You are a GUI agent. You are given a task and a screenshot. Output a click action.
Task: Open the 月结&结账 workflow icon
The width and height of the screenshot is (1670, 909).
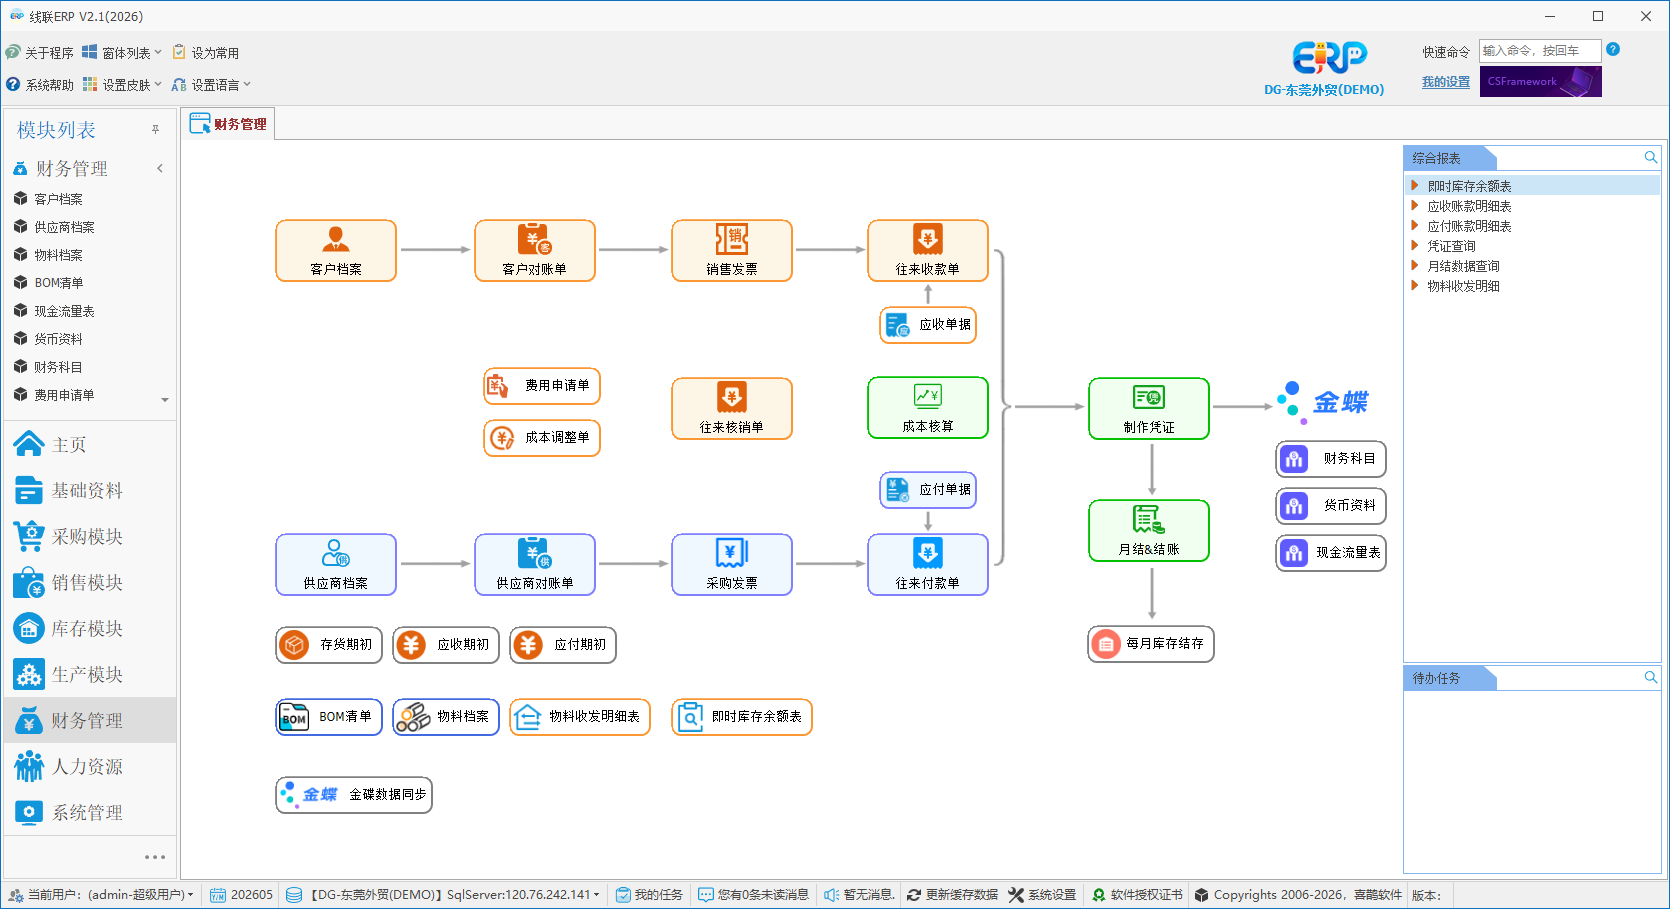pos(1149,531)
